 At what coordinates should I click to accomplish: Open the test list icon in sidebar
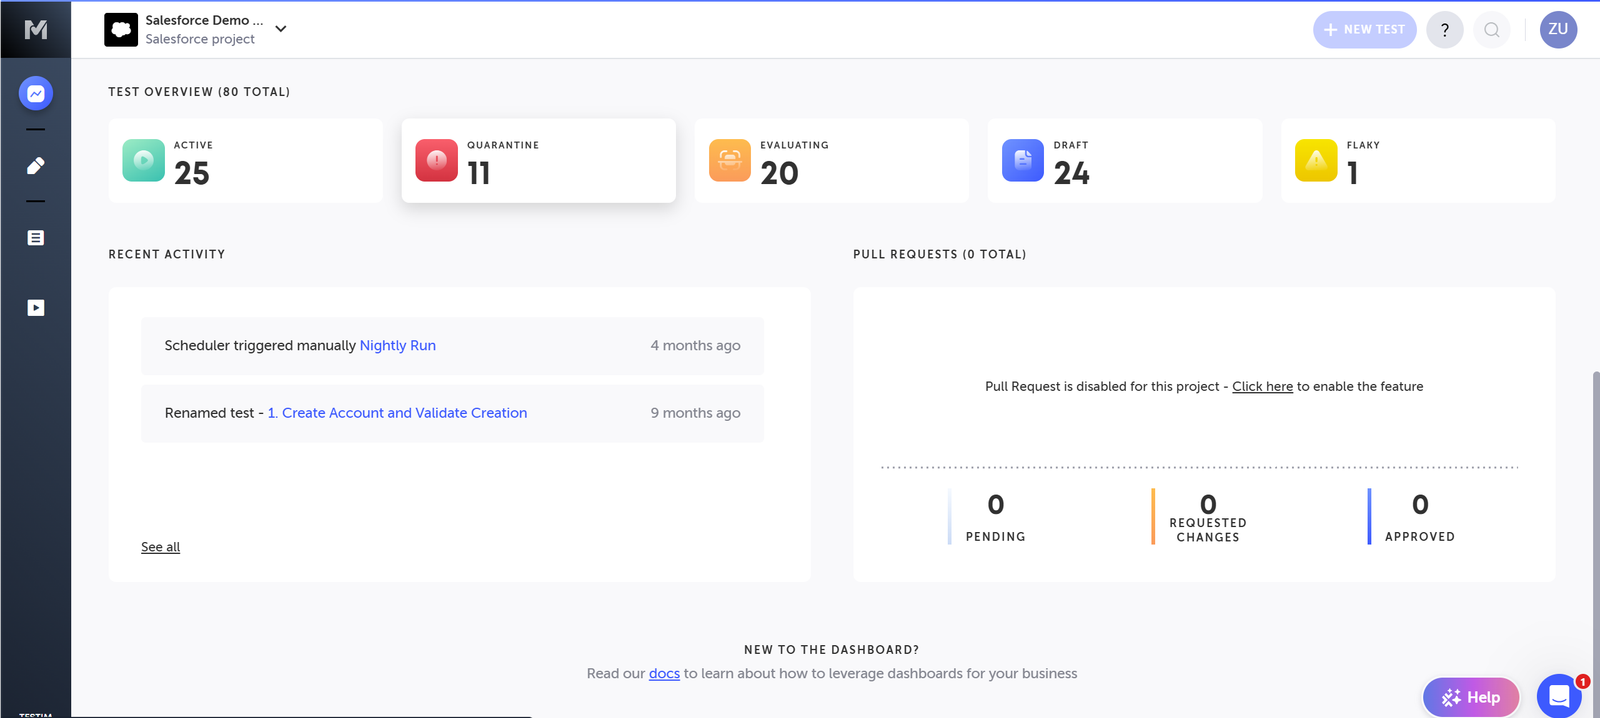[x=36, y=237]
